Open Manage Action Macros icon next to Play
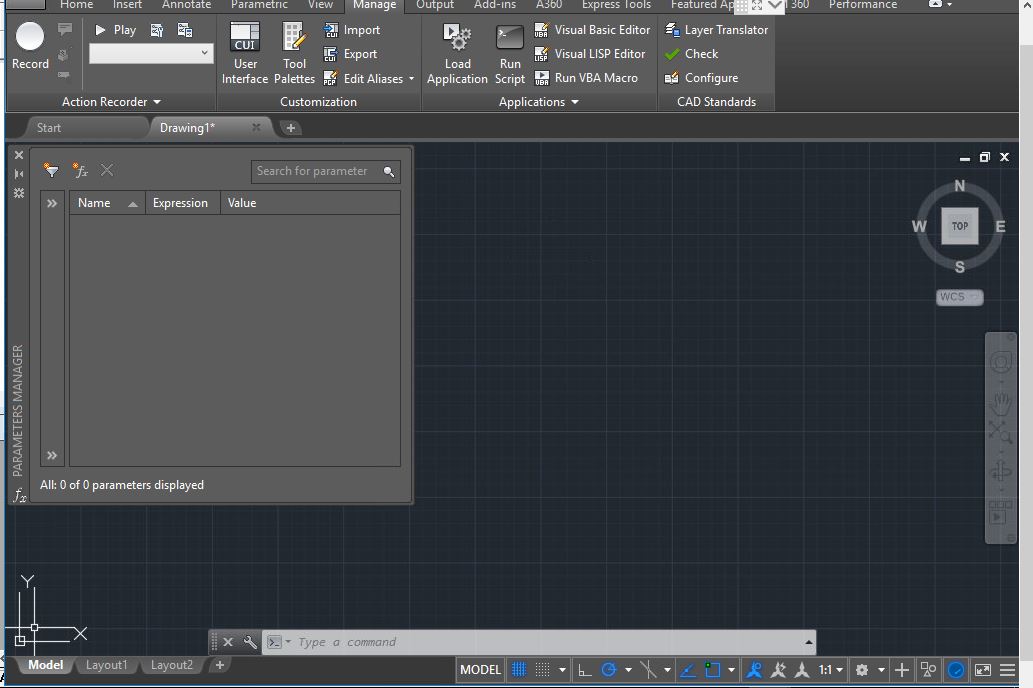 tap(185, 30)
